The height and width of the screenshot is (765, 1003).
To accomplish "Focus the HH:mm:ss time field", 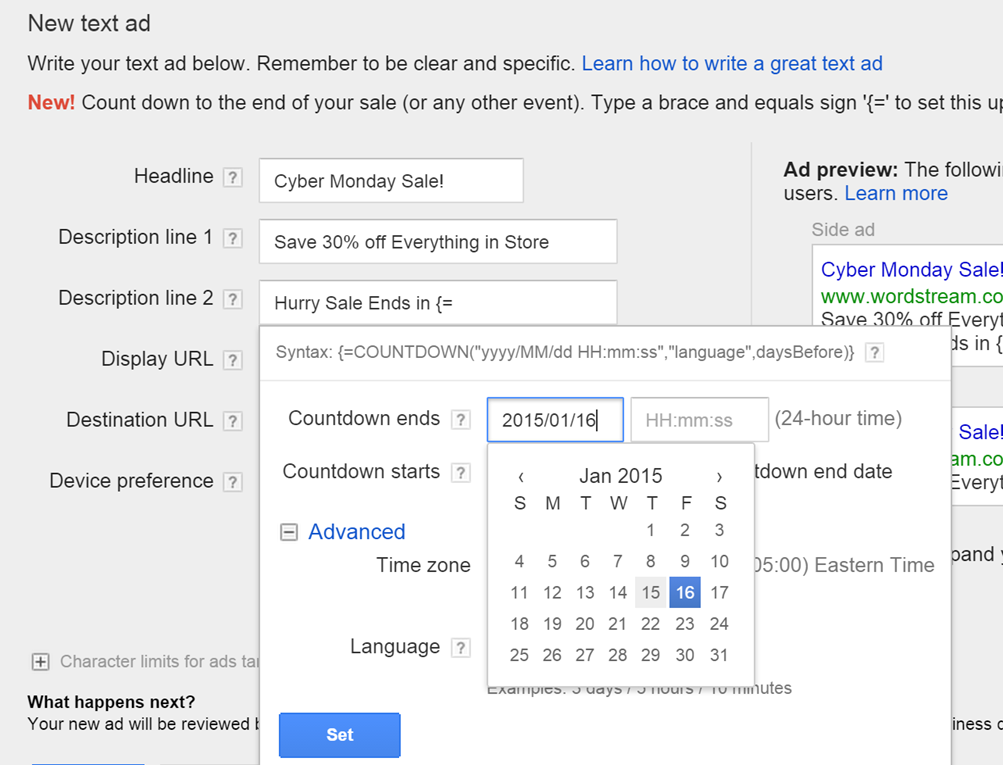I will coord(700,420).
